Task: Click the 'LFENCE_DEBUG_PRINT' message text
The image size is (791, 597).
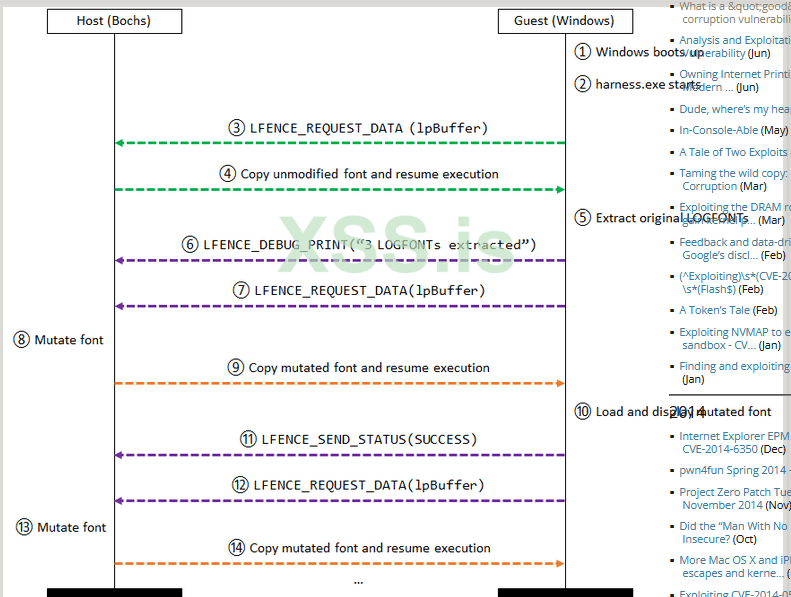Action: point(369,245)
